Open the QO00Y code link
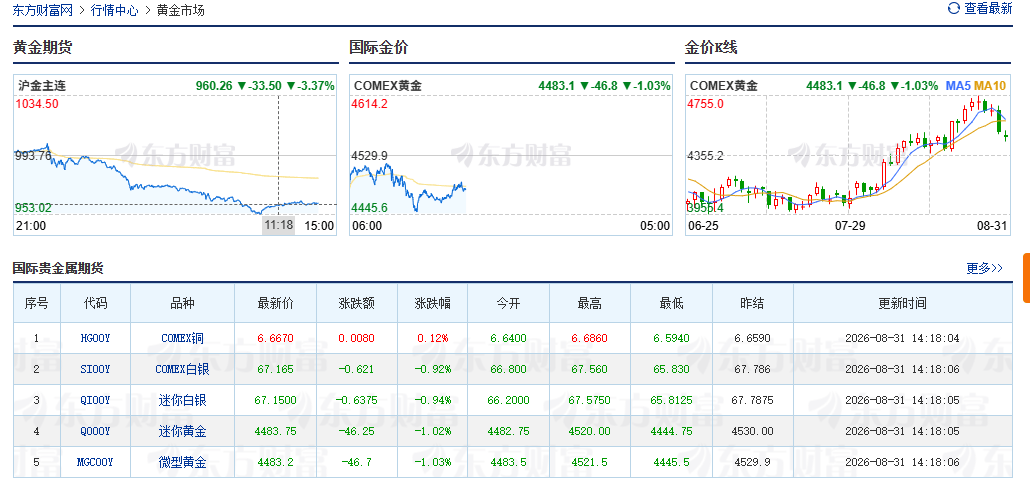 pyautogui.click(x=95, y=432)
